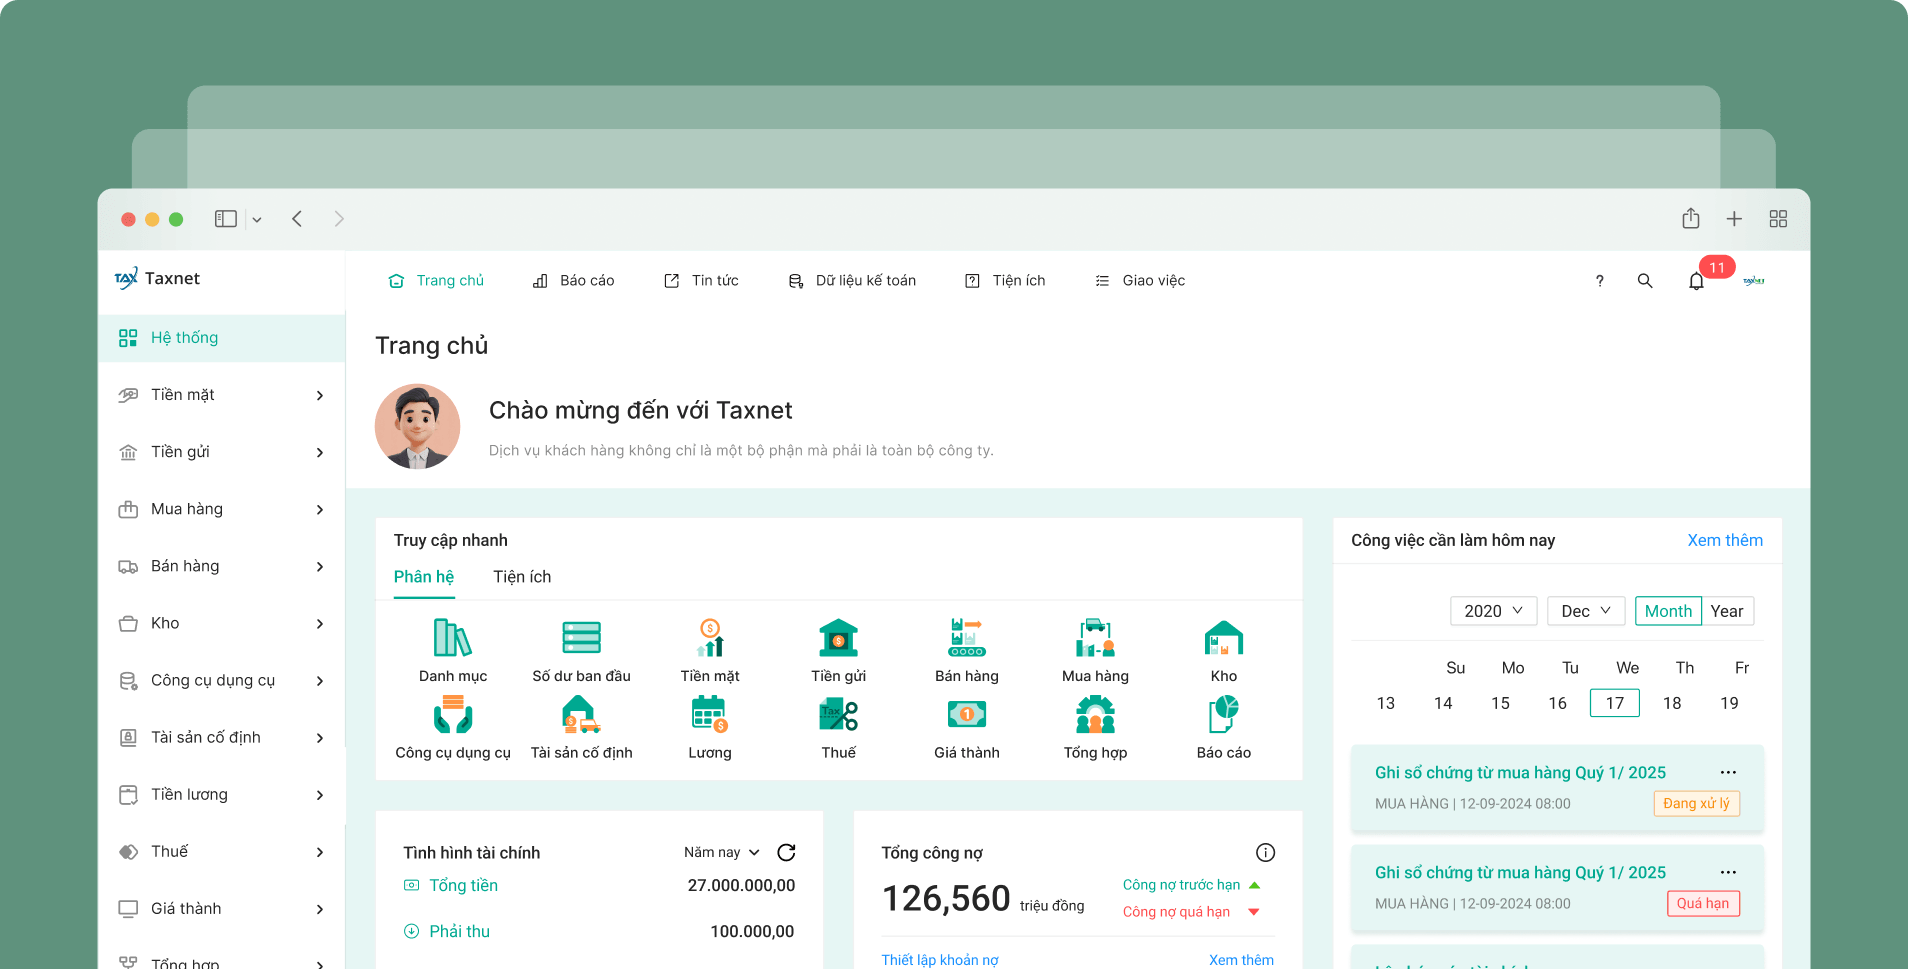The width and height of the screenshot is (1908, 969).
Task: Open the Dec month dropdown
Action: [1586, 611]
